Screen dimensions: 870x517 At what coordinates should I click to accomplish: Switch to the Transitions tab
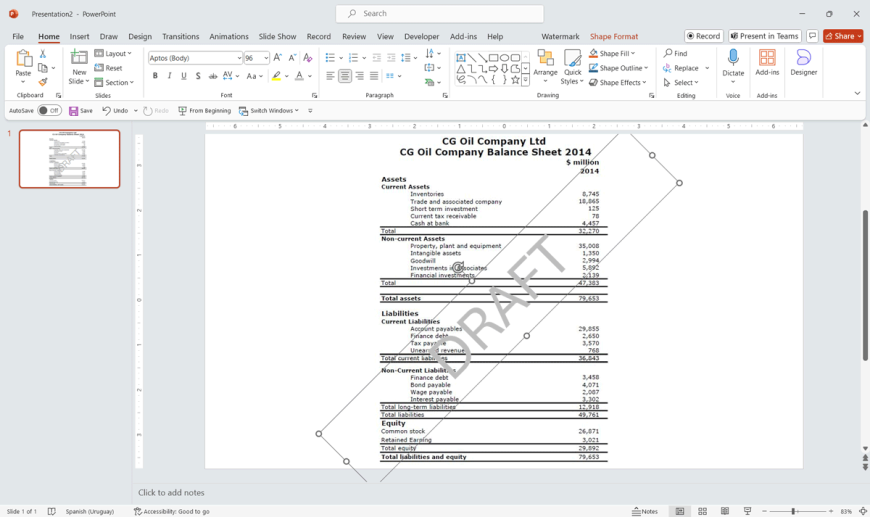tap(180, 36)
